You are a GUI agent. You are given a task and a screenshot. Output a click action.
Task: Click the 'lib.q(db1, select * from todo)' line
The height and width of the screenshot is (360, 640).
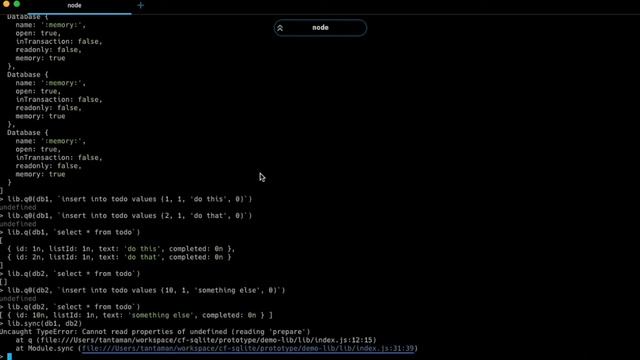point(74,232)
